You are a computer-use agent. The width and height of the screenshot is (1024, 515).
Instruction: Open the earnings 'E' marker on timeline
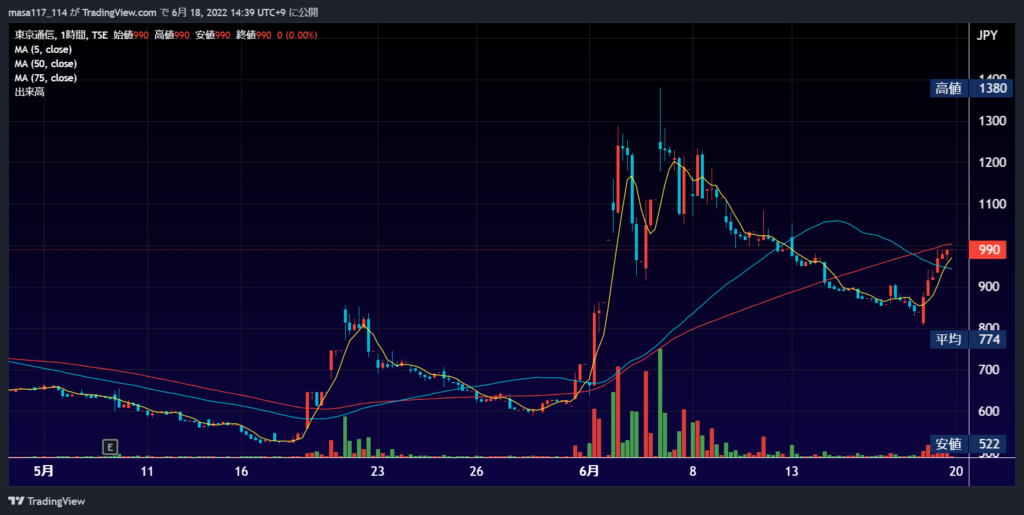[110, 447]
